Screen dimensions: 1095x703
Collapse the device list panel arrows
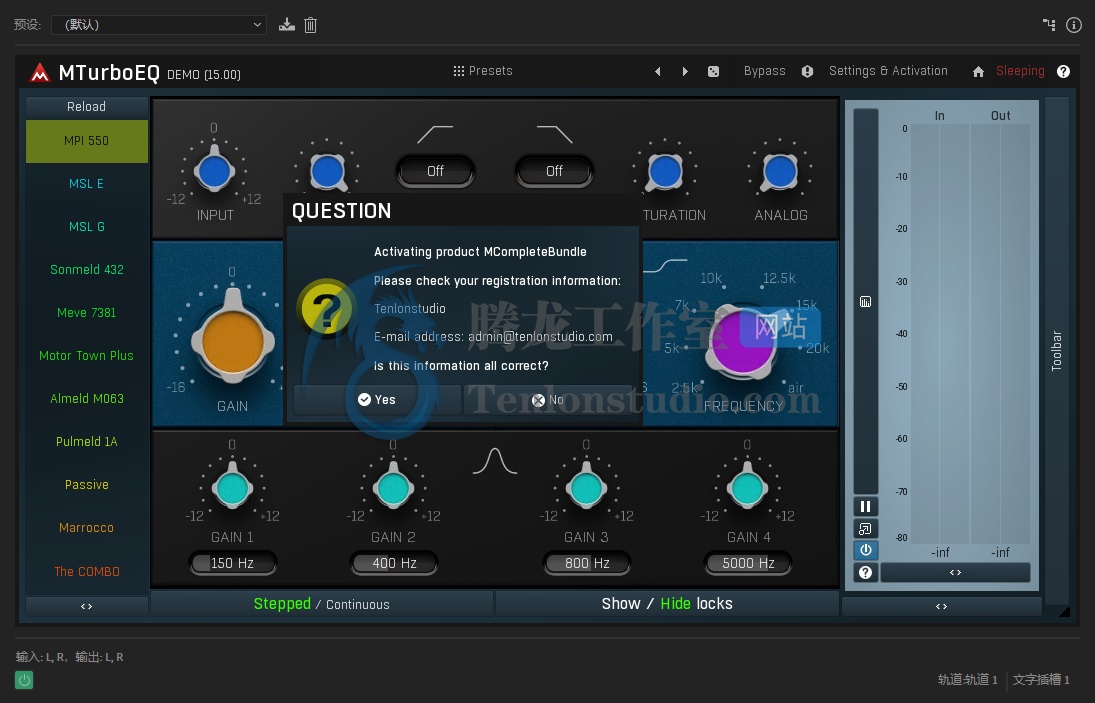point(87,606)
